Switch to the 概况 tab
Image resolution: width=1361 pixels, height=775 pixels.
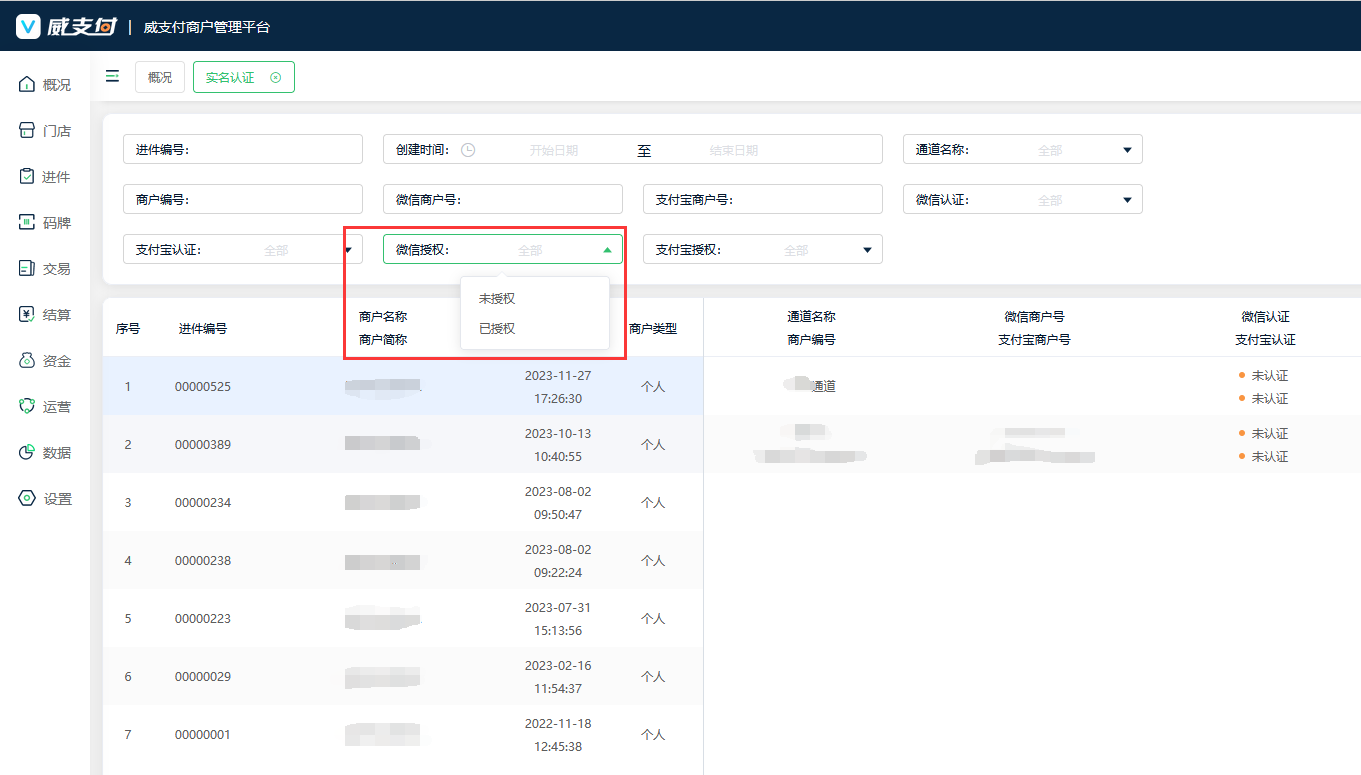click(x=160, y=78)
